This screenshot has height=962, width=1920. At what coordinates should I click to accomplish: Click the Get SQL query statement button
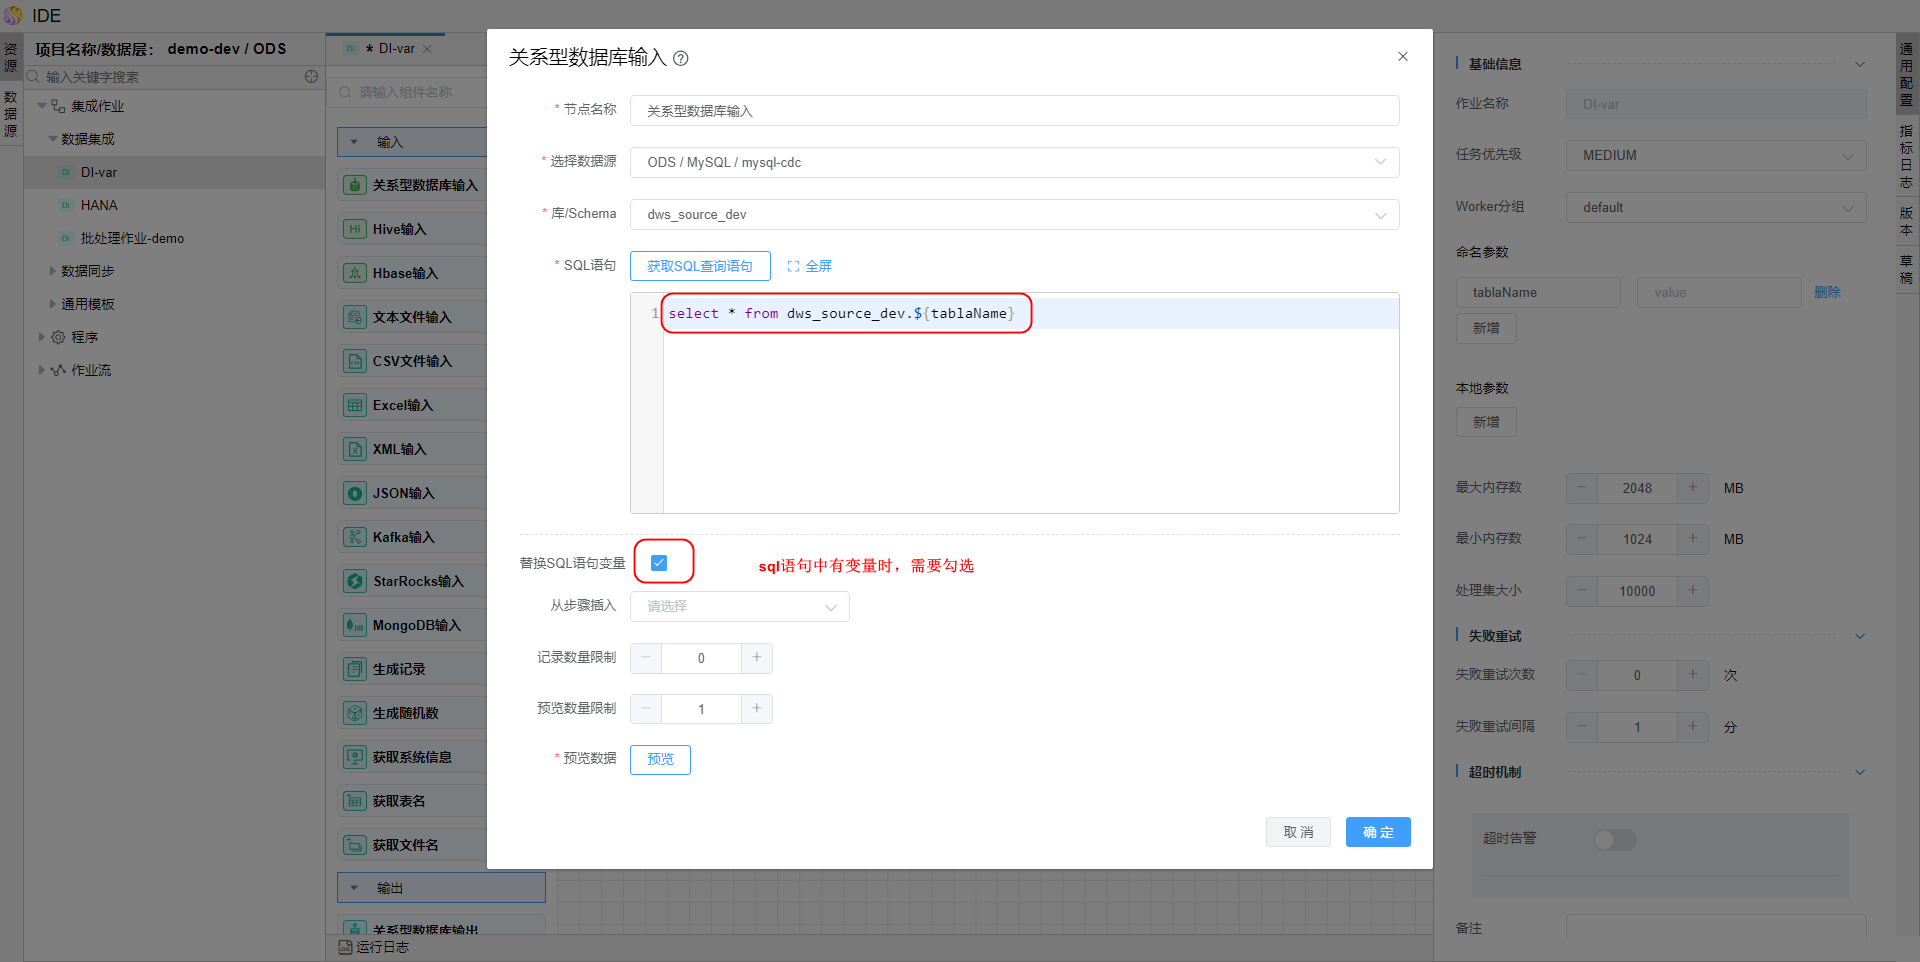[x=700, y=266]
